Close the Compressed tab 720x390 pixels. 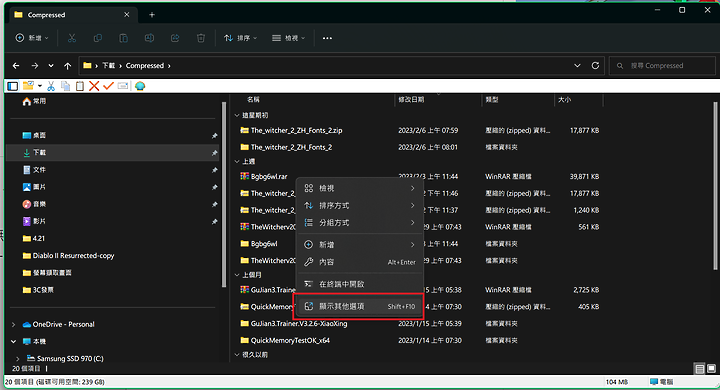(127, 15)
